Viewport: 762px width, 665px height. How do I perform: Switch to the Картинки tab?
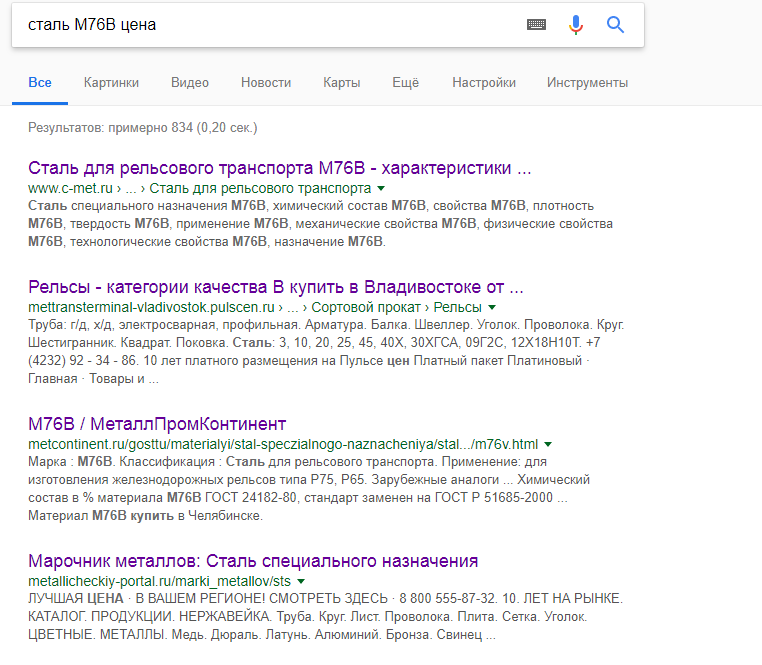click(111, 83)
